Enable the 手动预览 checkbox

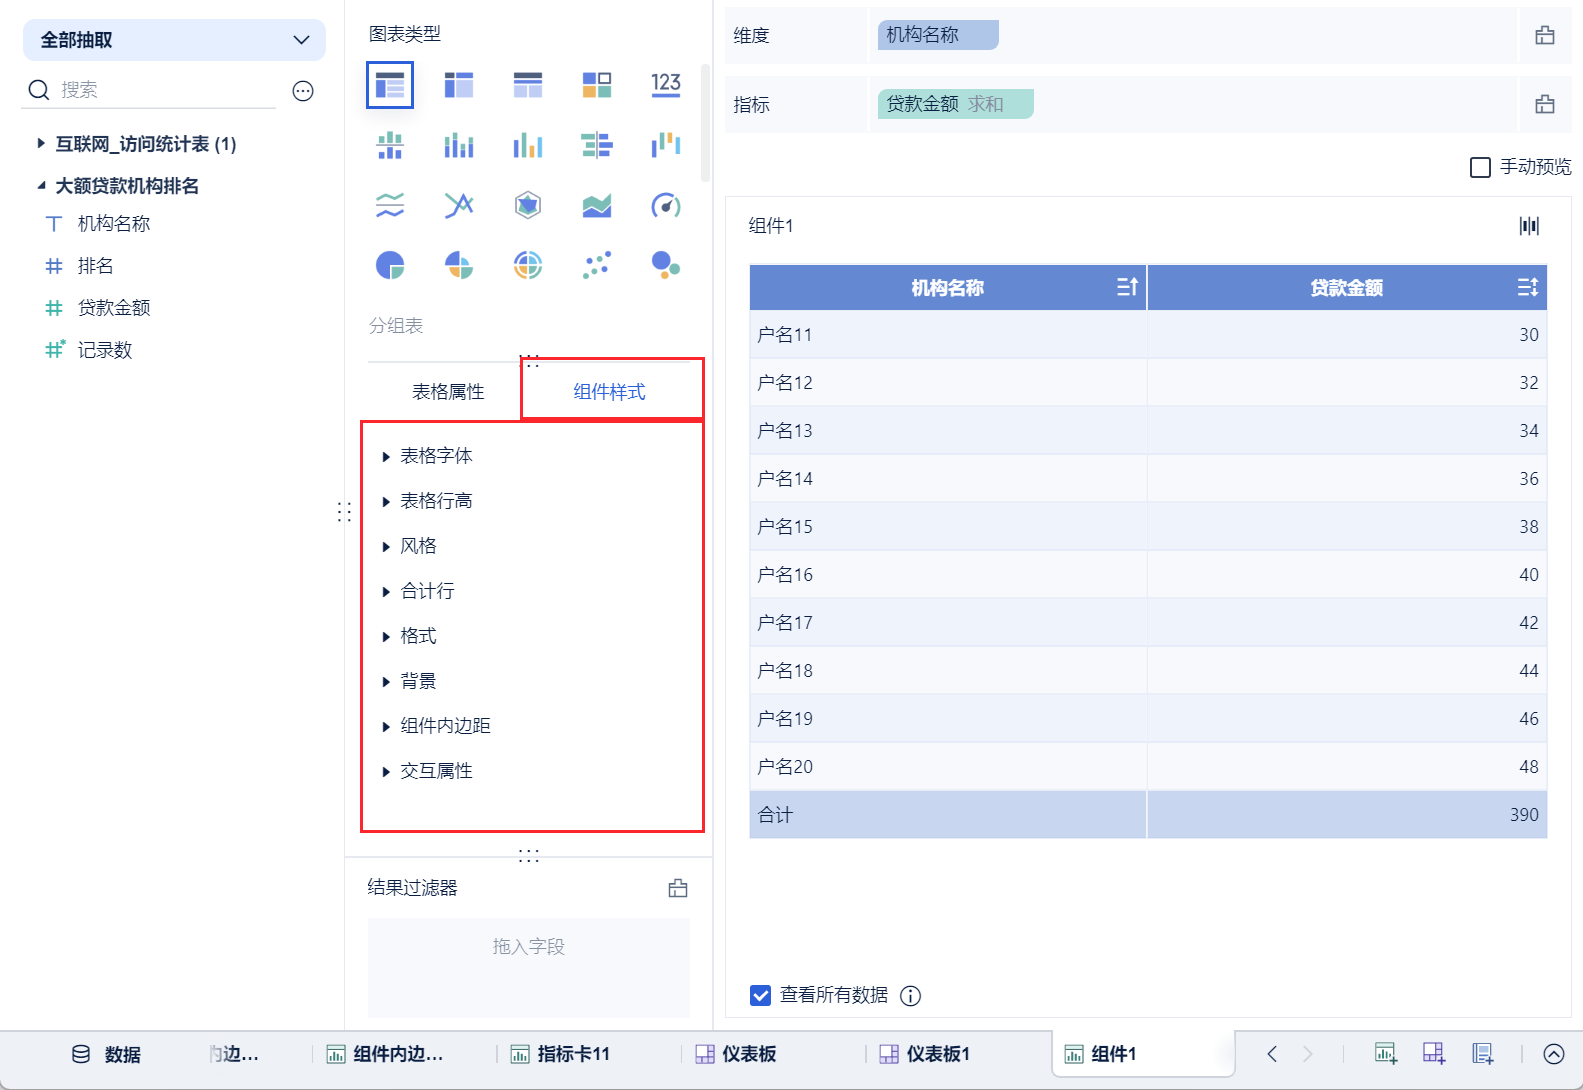coord(1480,167)
